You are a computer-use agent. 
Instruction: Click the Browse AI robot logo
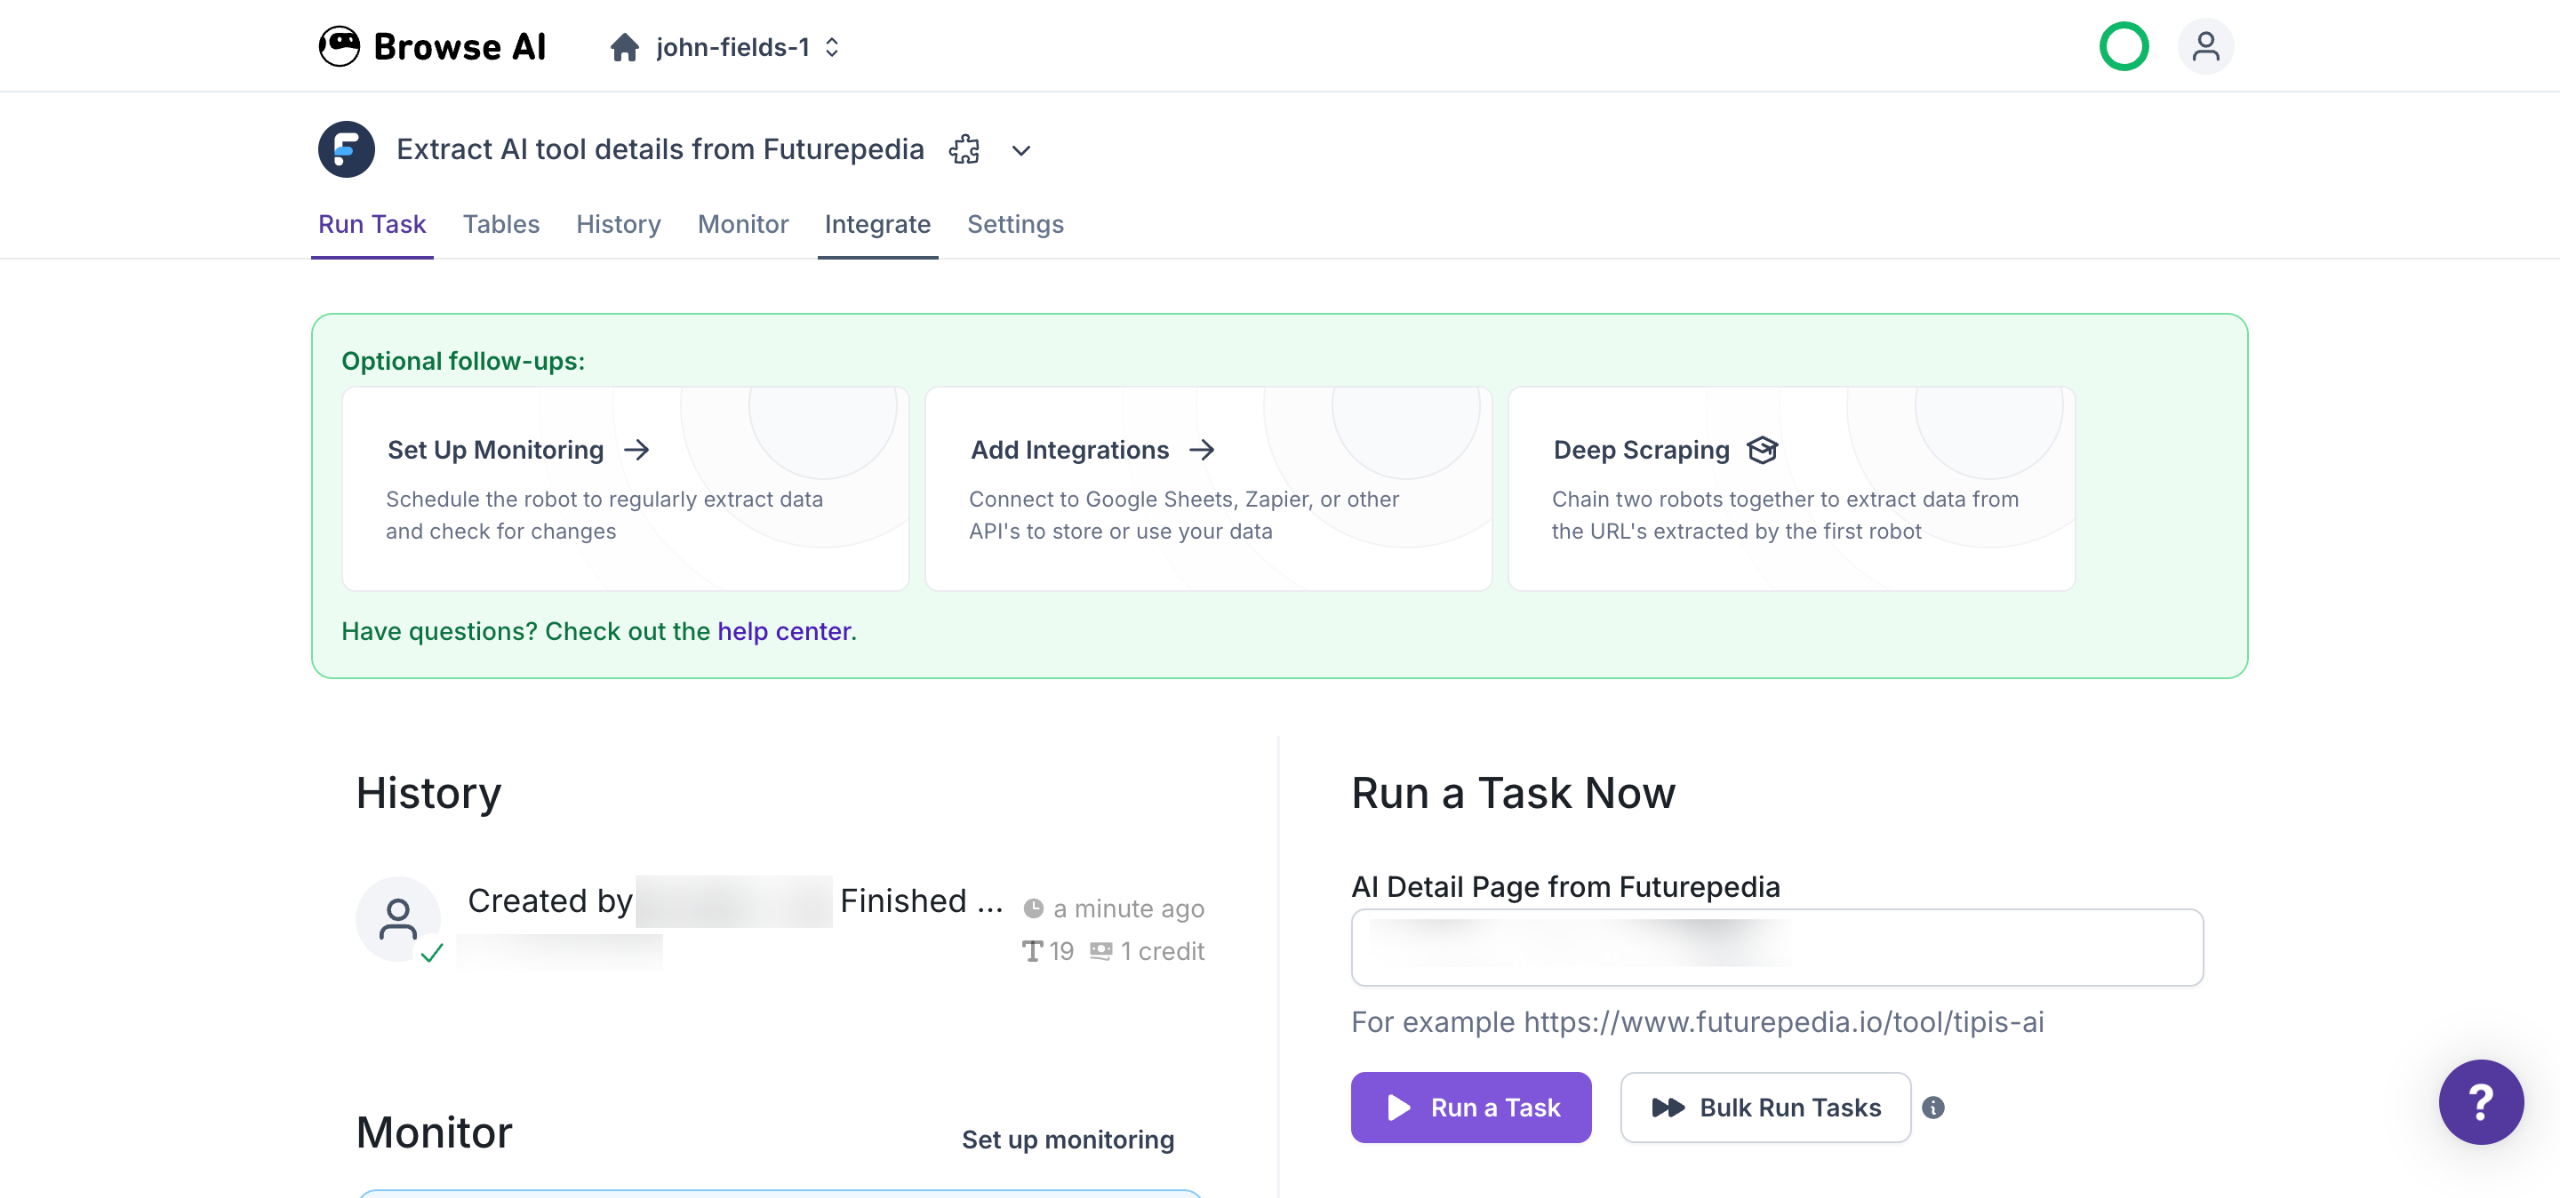(339, 46)
